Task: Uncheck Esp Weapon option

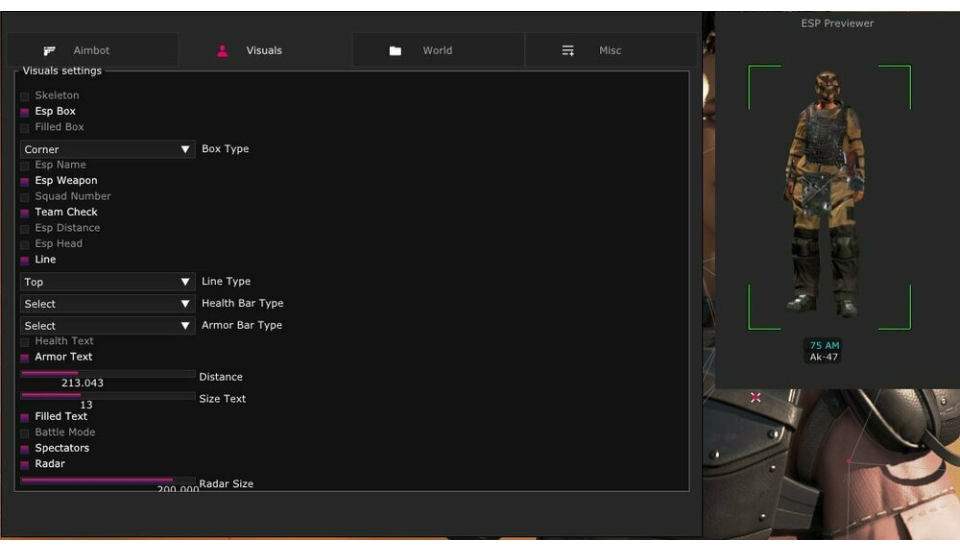Action: tap(24, 181)
